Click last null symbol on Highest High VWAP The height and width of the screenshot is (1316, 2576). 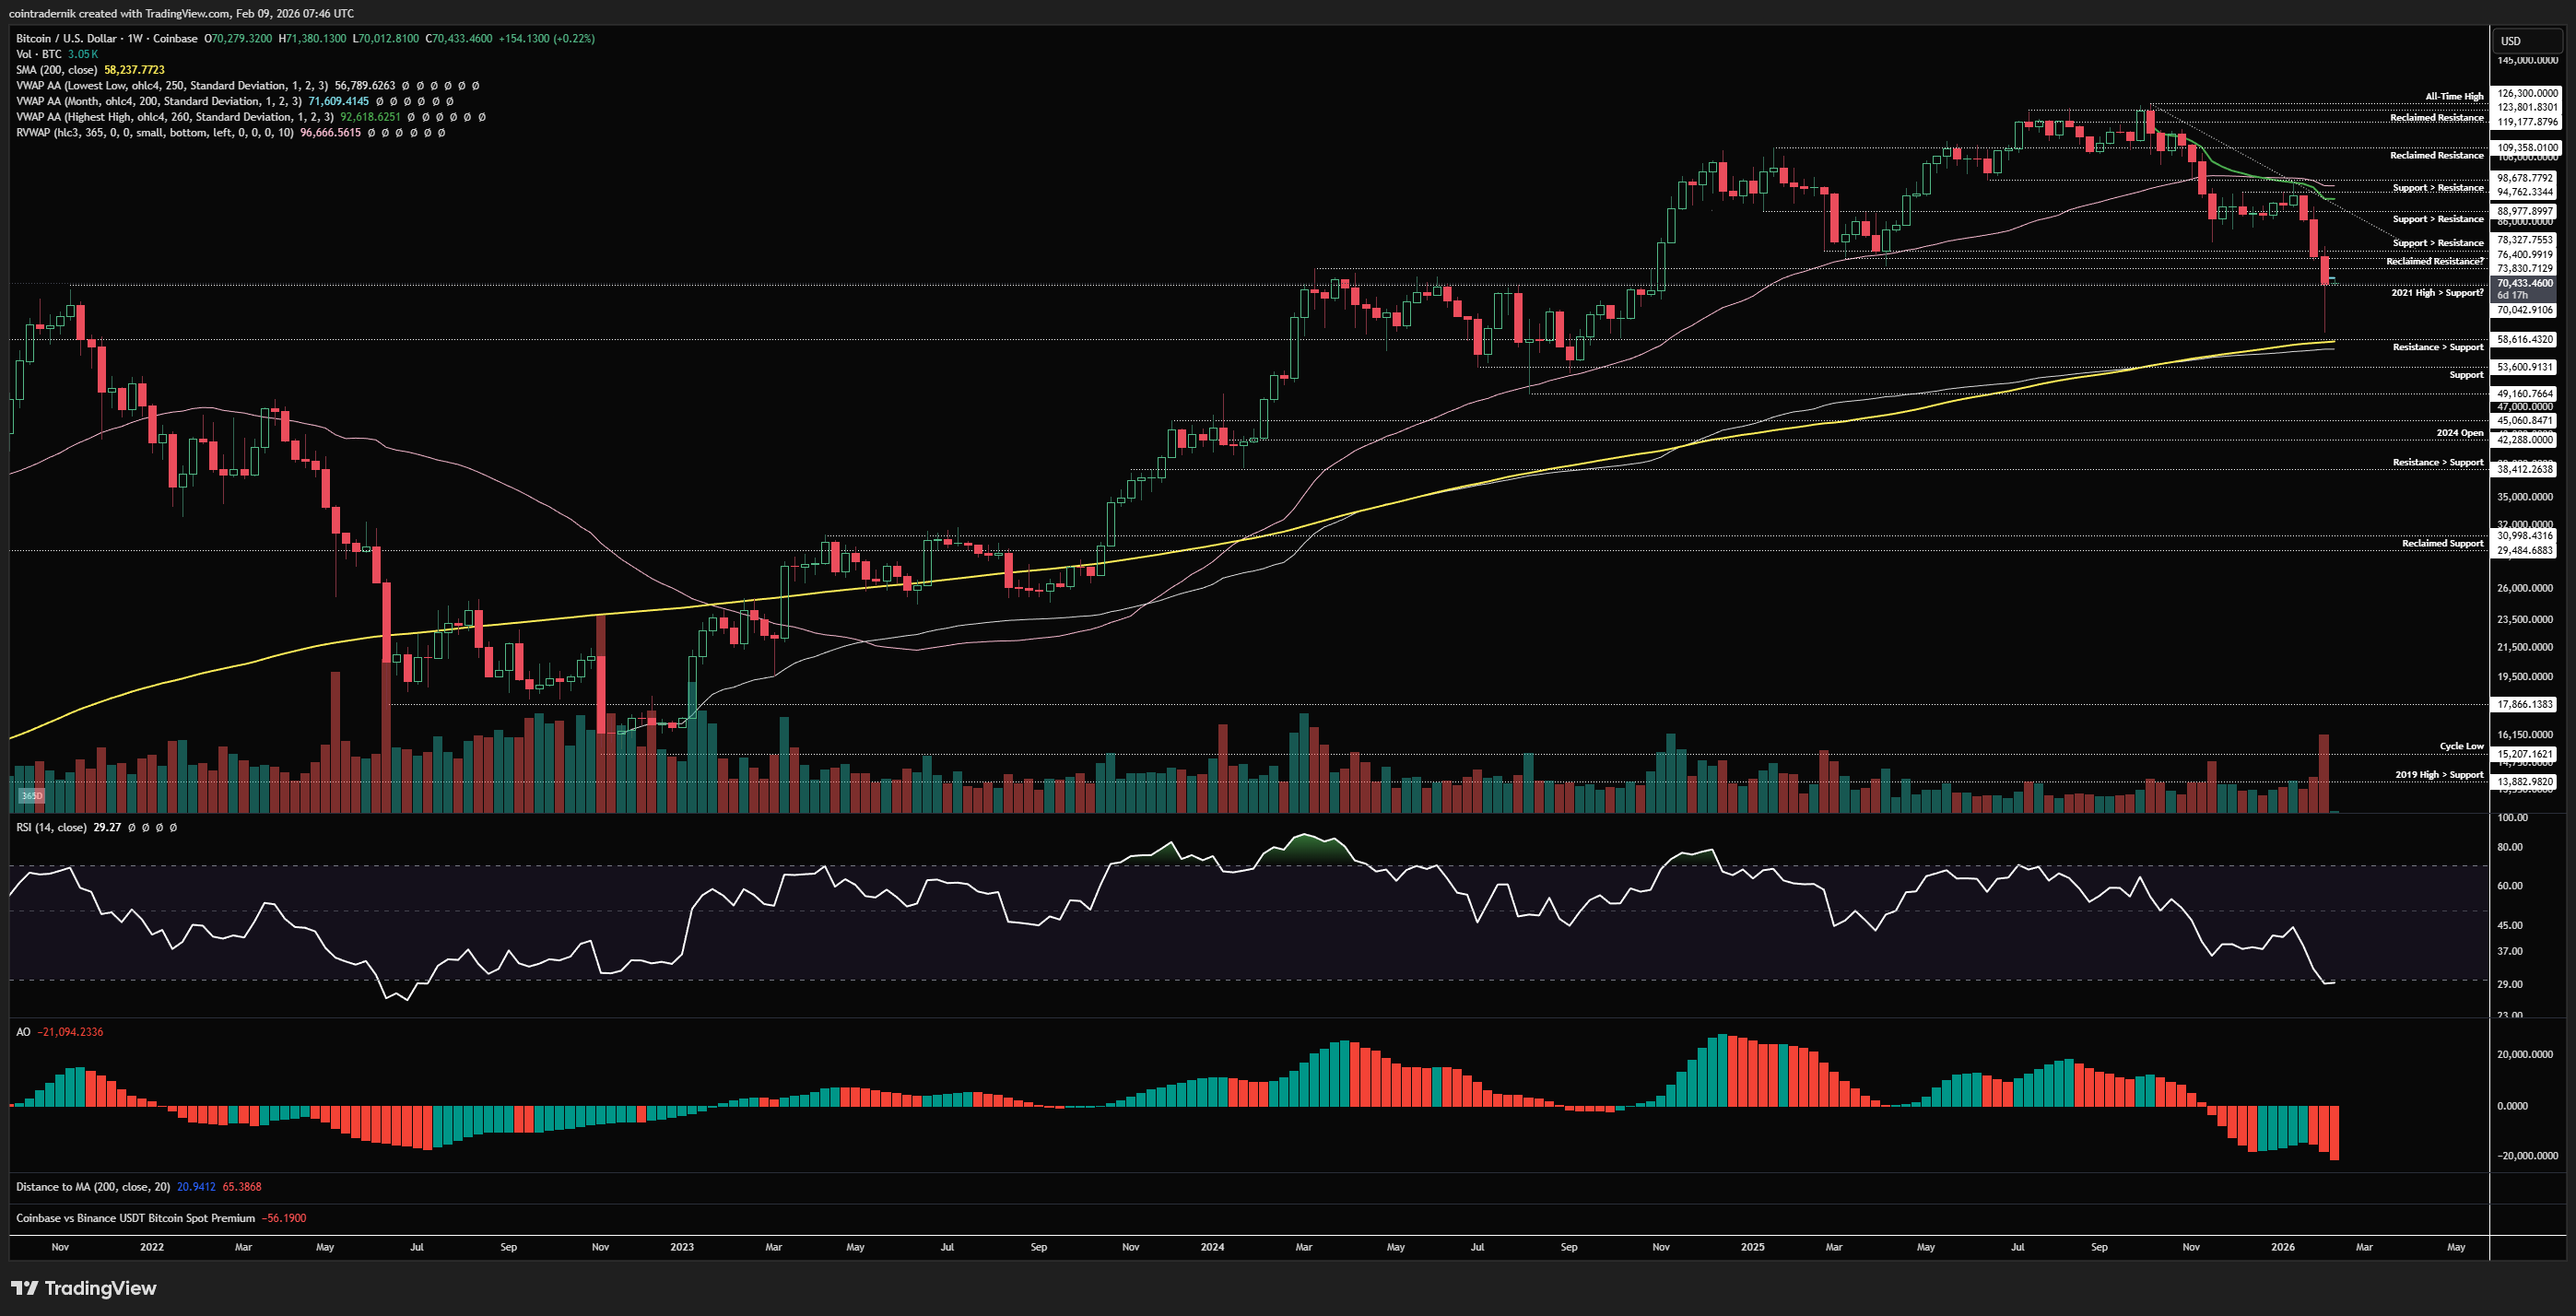482,117
